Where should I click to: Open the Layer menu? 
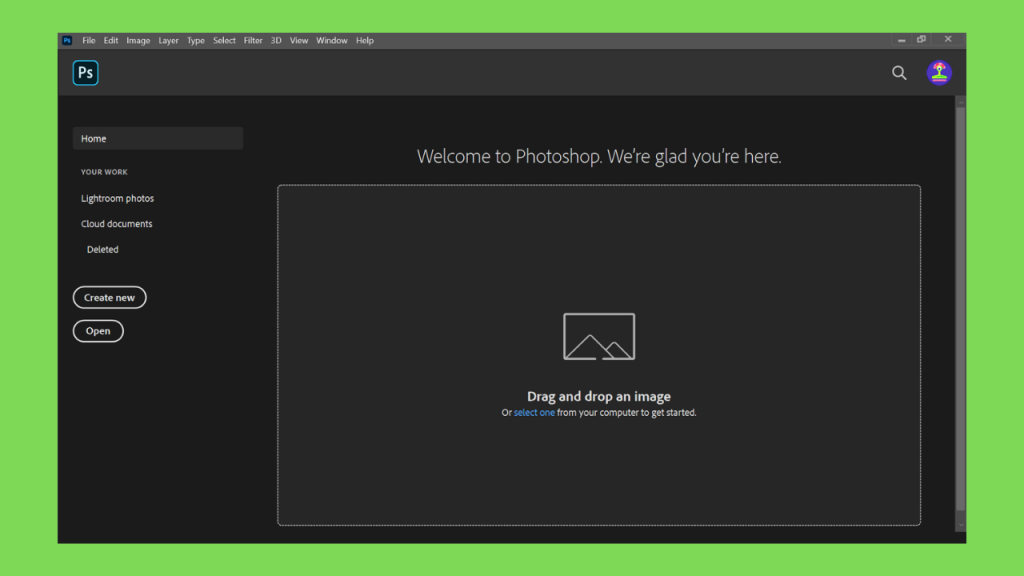168,40
